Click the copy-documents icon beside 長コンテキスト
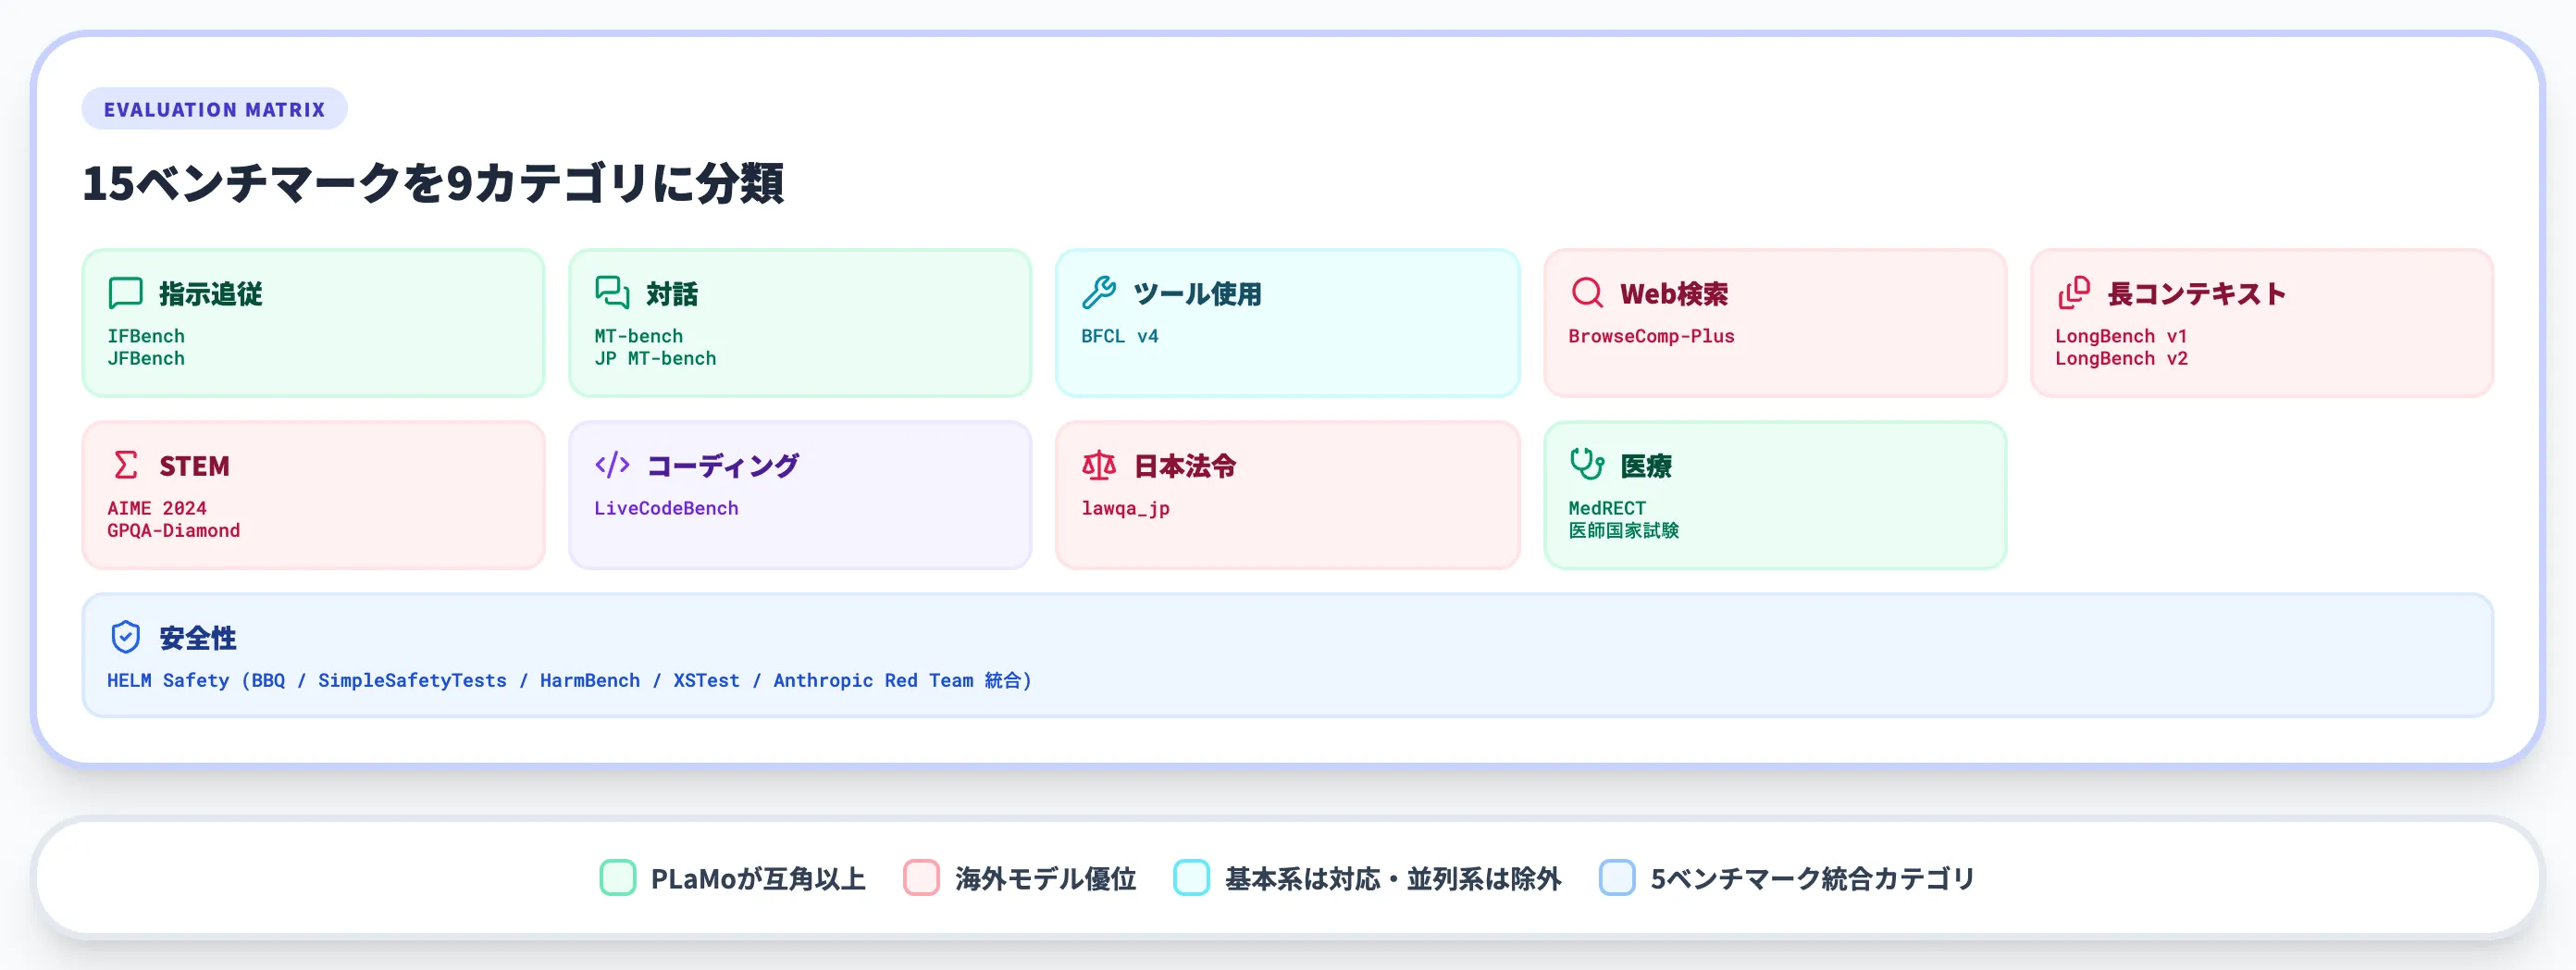The height and width of the screenshot is (970, 2576). click(x=2074, y=293)
